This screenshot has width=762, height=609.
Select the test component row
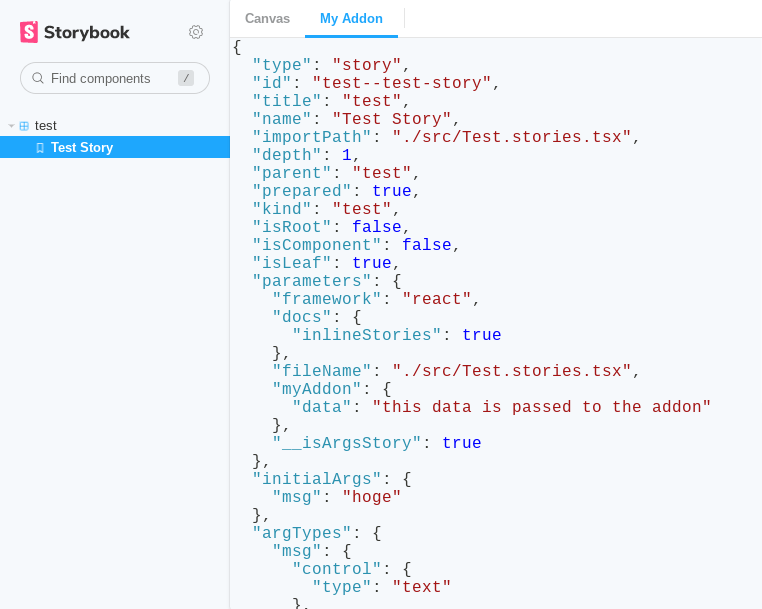(115, 126)
